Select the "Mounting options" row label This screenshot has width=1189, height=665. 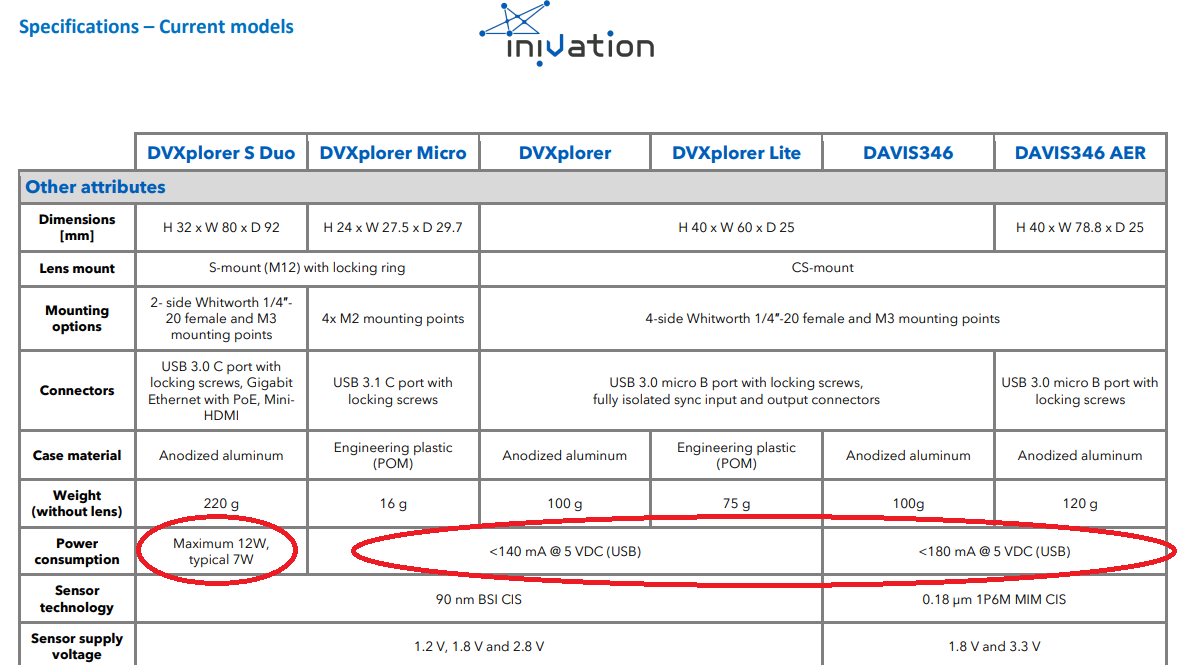(77, 318)
